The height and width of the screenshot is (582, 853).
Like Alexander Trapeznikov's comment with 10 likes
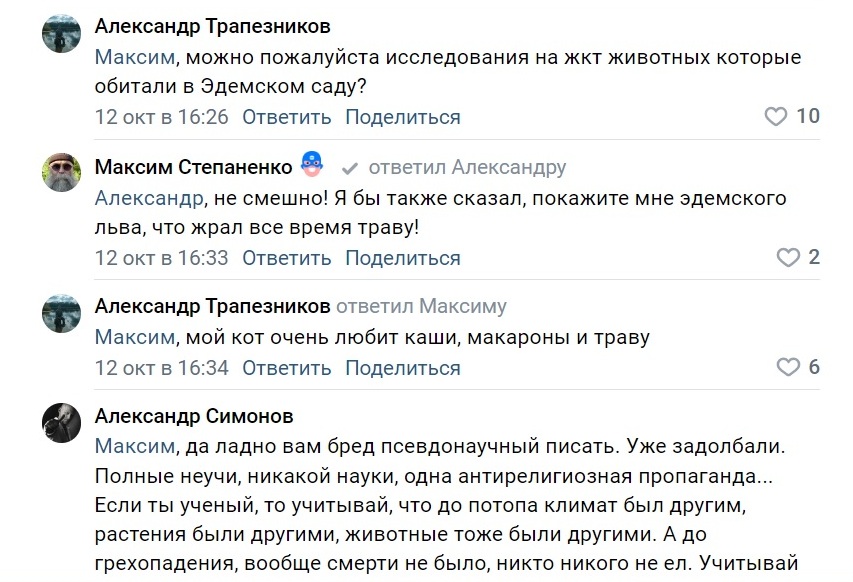(x=776, y=117)
